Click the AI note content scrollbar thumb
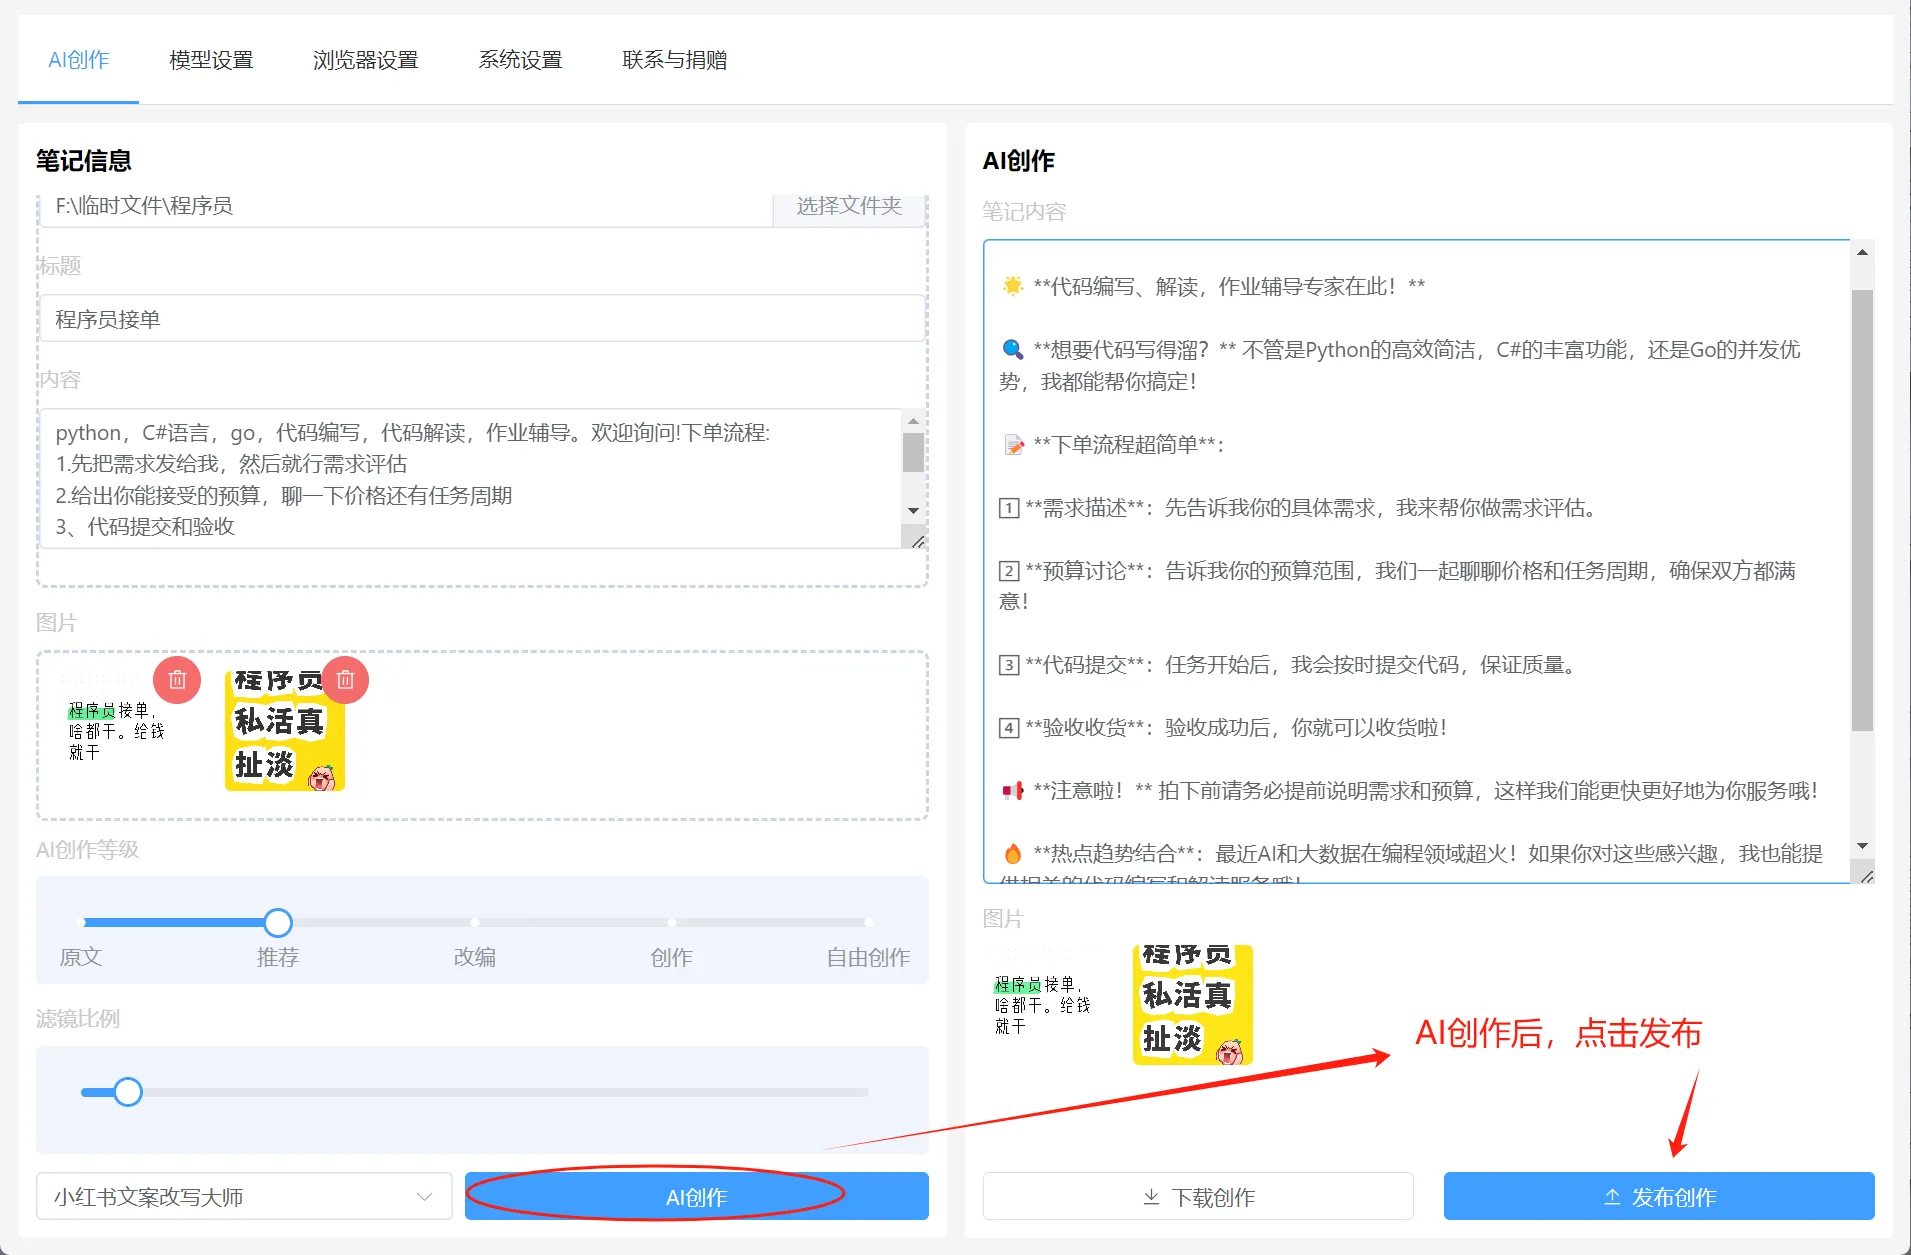The height and width of the screenshot is (1255, 1911). [x=1861, y=510]
